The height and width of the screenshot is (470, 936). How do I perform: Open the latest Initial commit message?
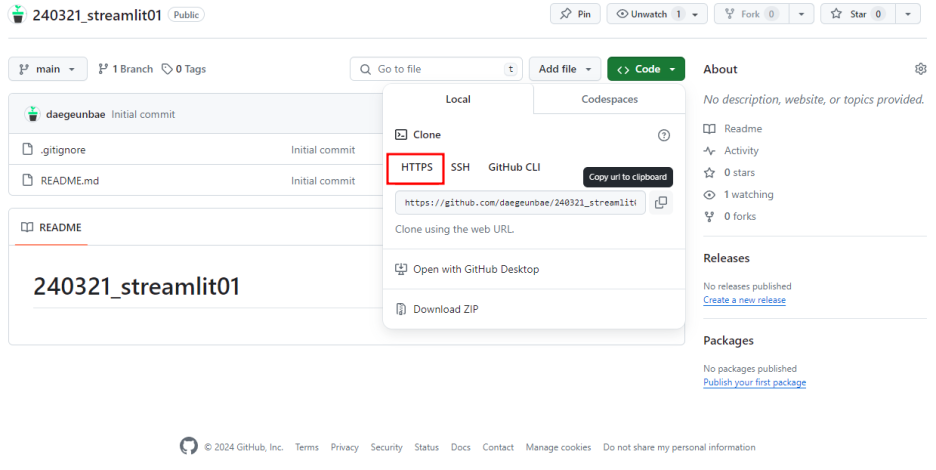pyautogui.click(x=143, y=114)
